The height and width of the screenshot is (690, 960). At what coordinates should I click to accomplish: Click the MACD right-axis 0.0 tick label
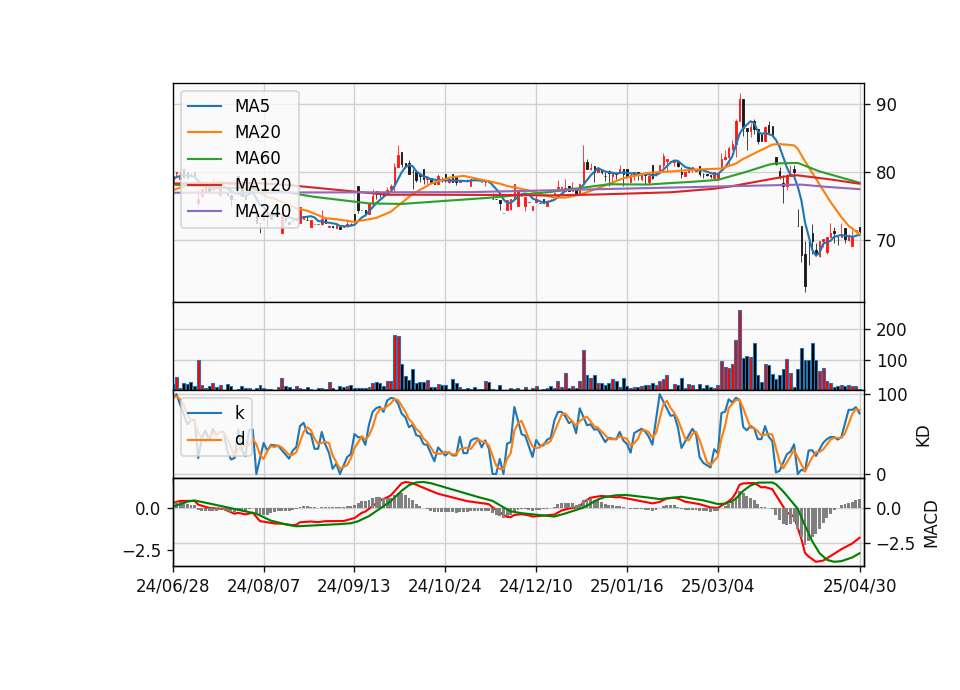888,509
